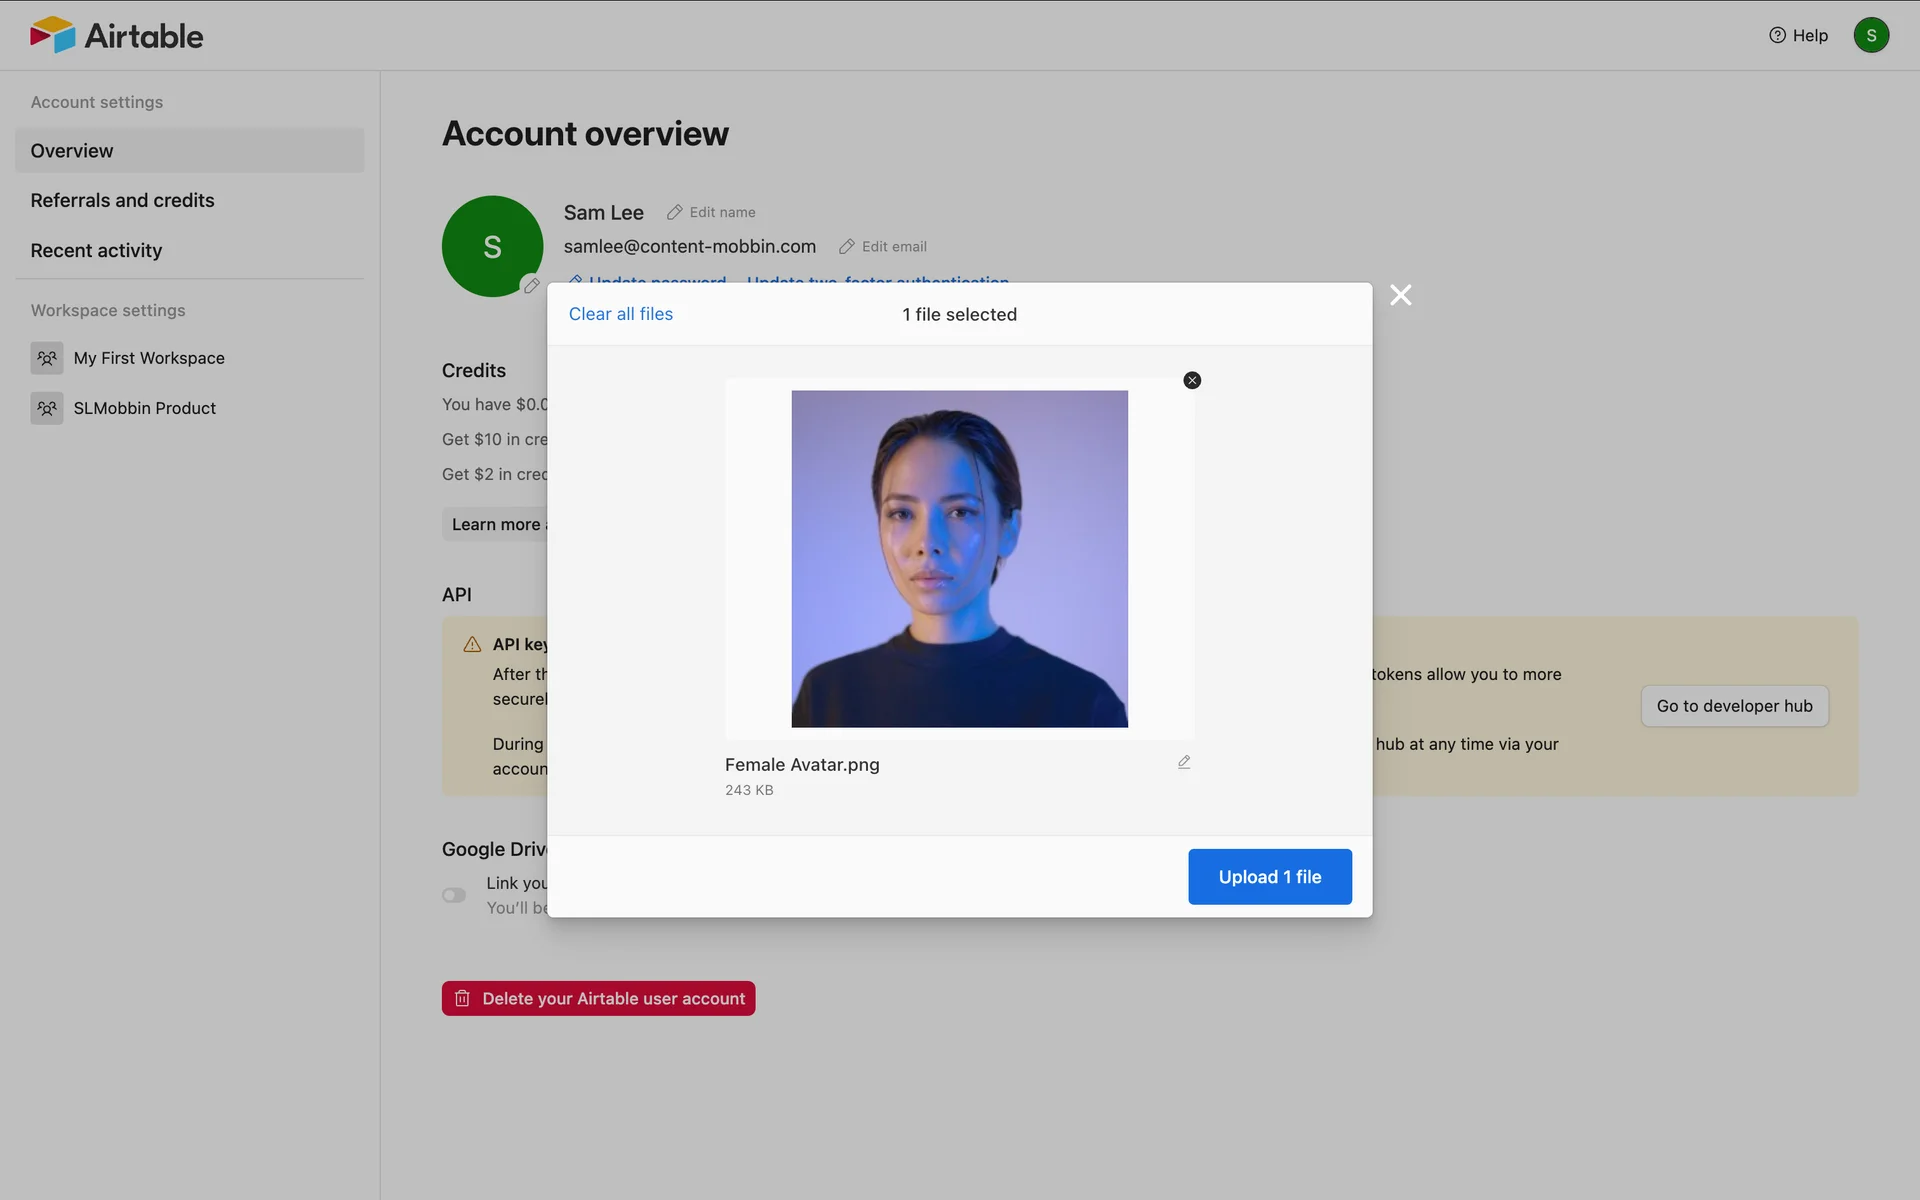
Task: Toggle the Google Drive link switch
Action: coord(454,895)
